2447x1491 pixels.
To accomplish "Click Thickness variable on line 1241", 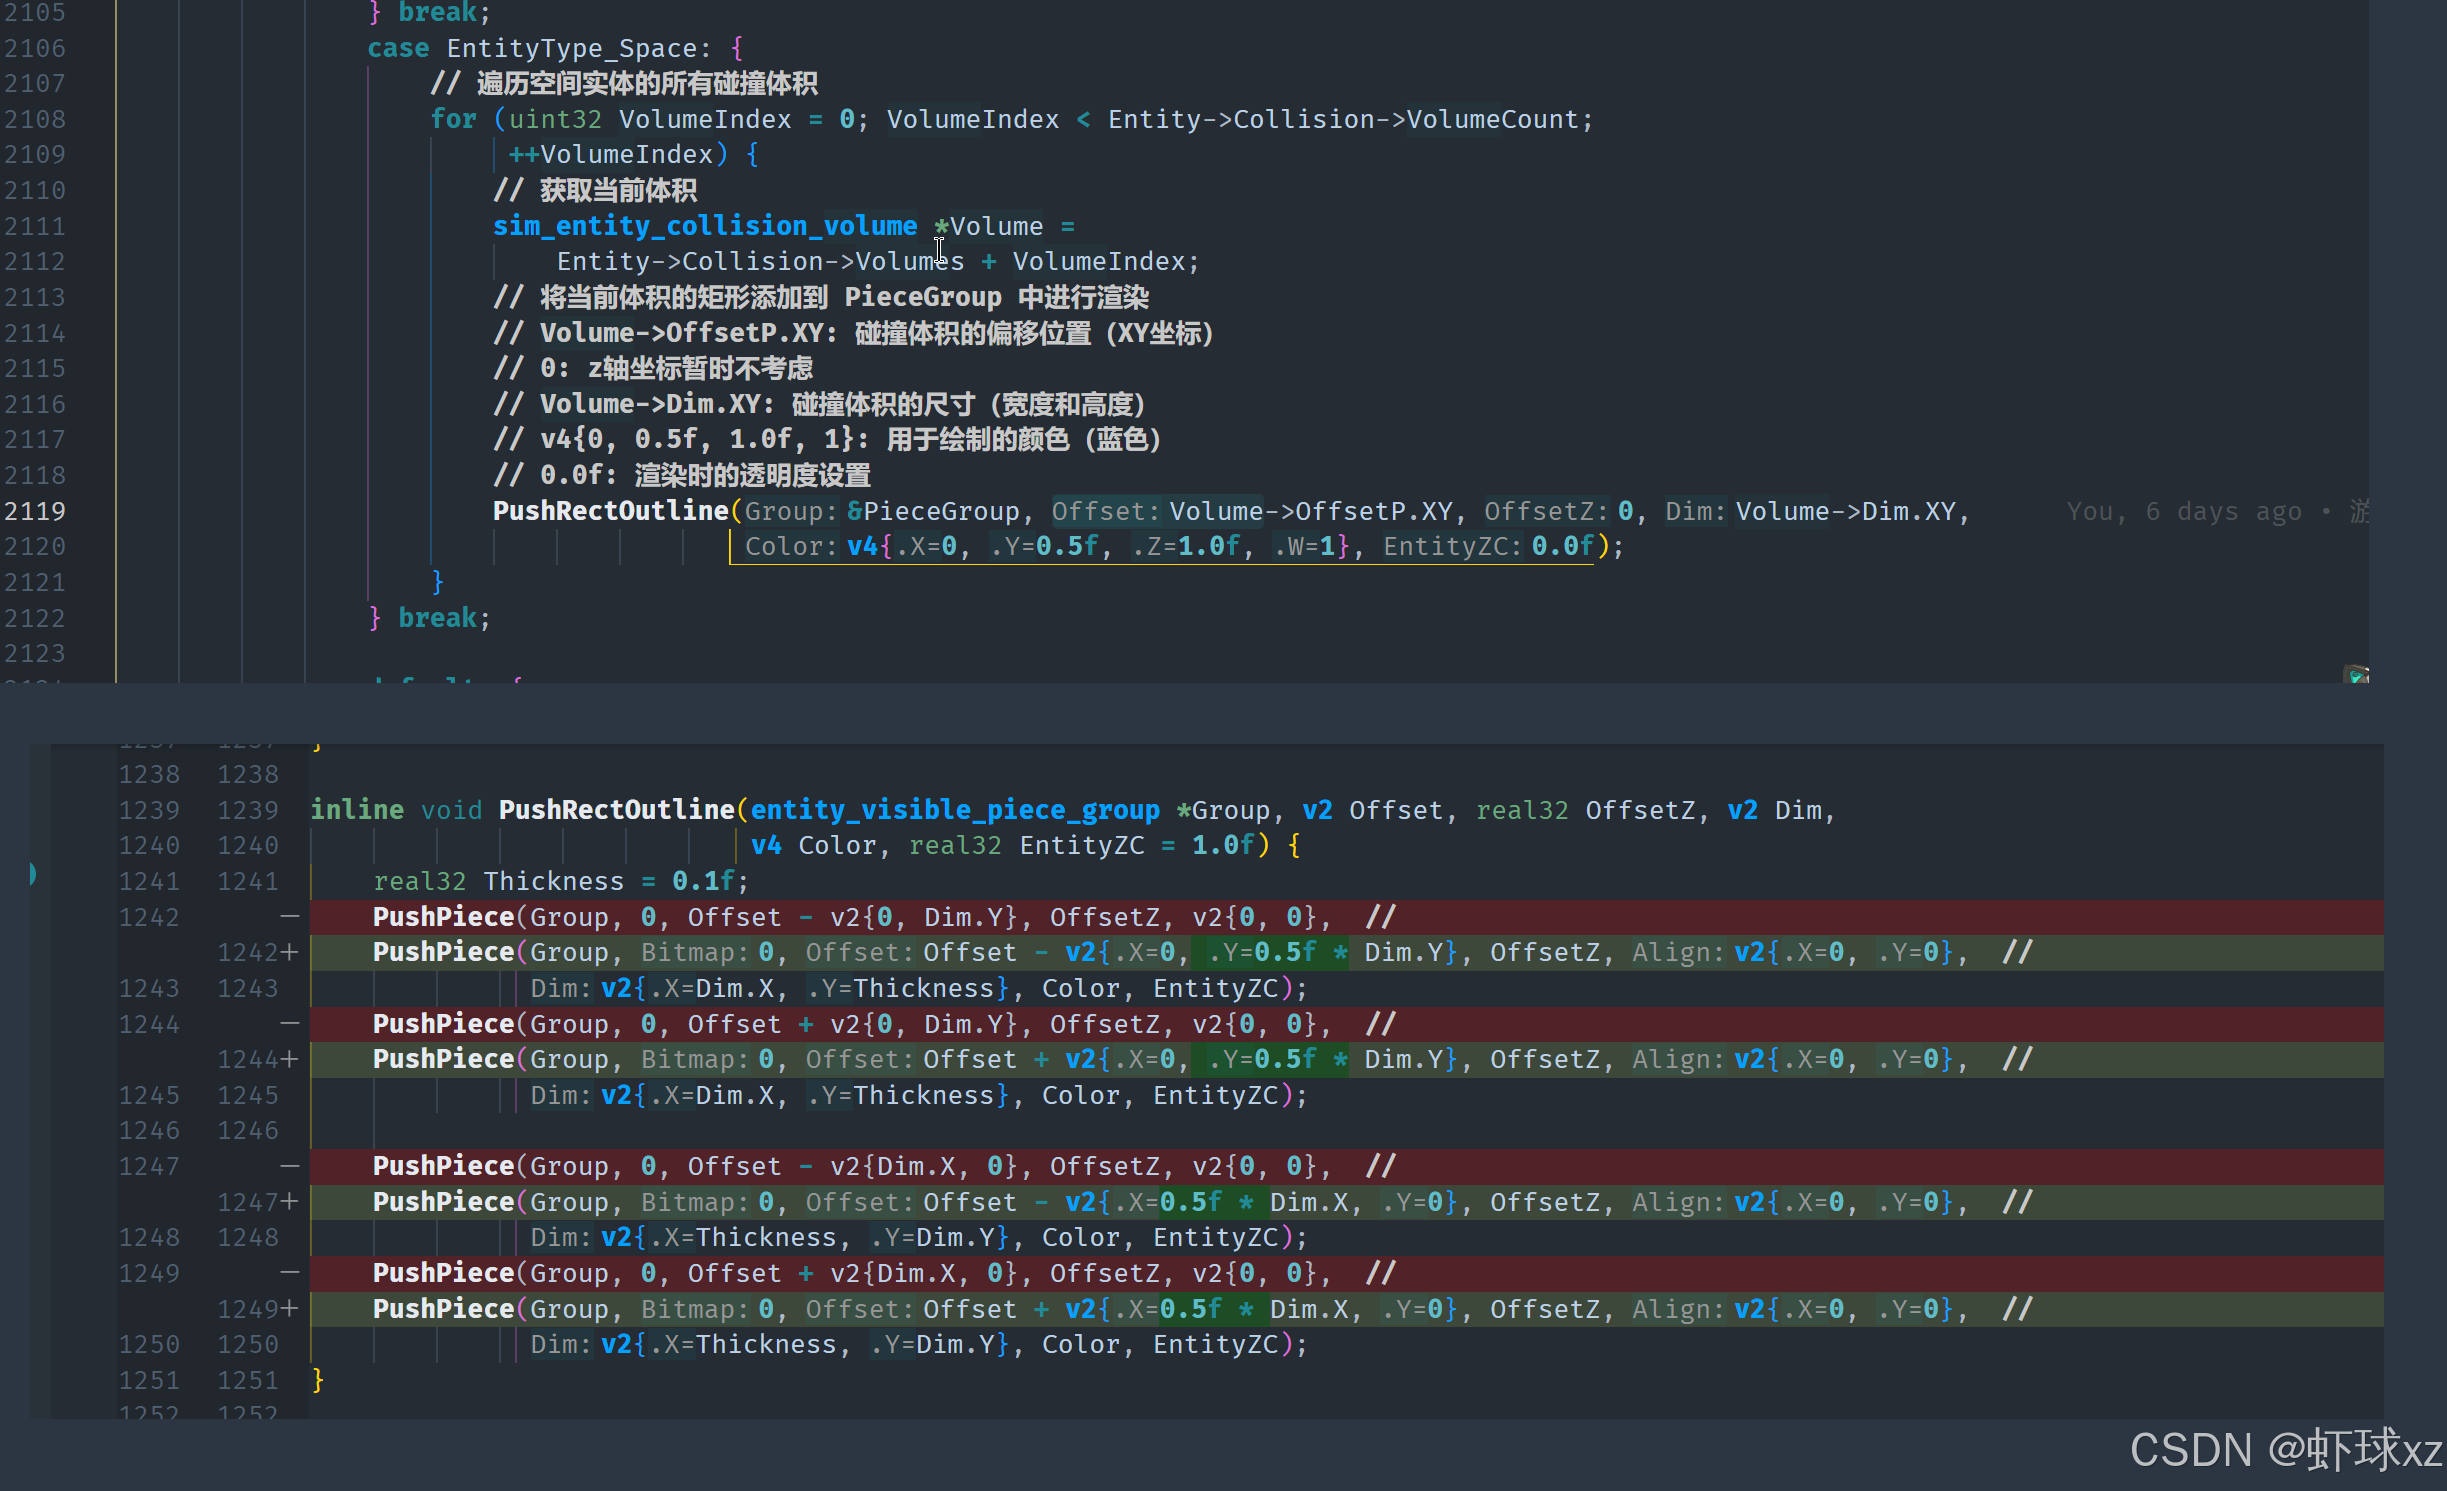I will point(554,881).
